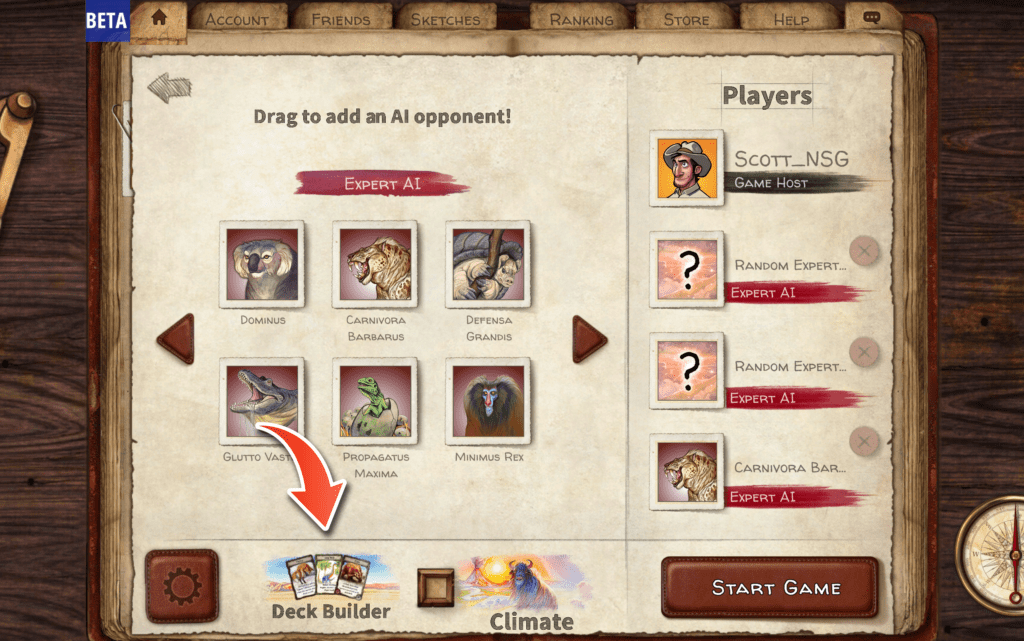The width and height of the screenshot is (1024, 641).
Task: Open the Friends tab
Action: pos(341,19)
